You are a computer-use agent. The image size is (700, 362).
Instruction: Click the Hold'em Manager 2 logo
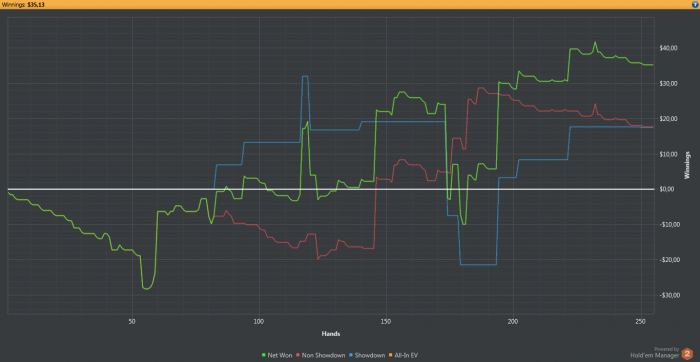click(x=687, y=355)
